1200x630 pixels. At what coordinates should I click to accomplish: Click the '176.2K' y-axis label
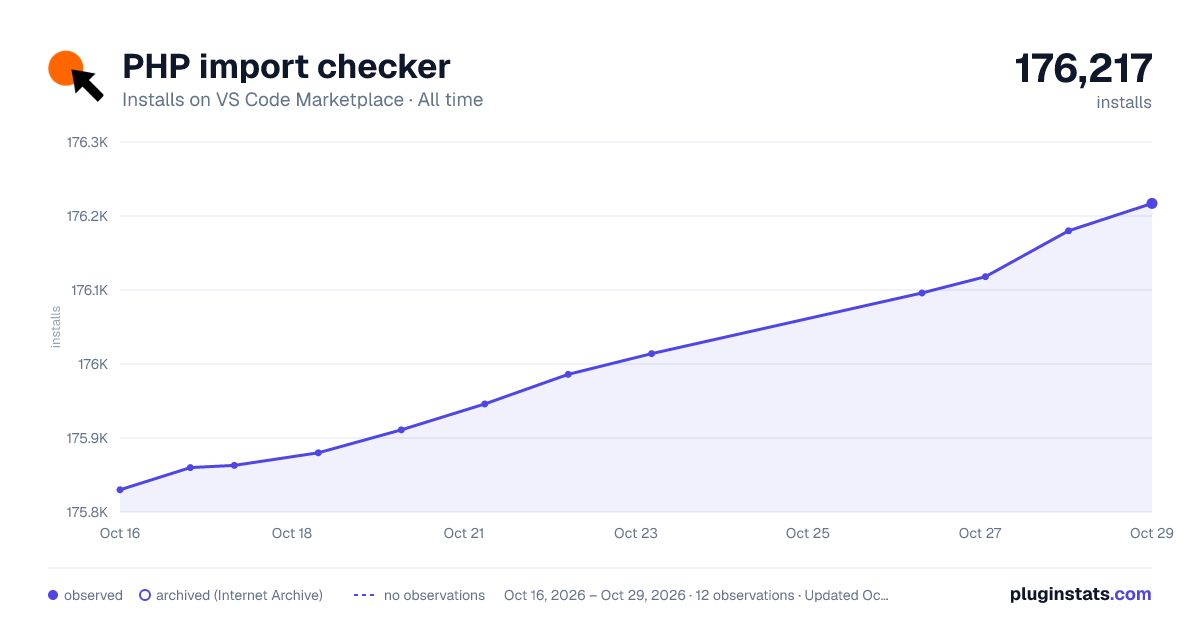[x=87, y=216]
